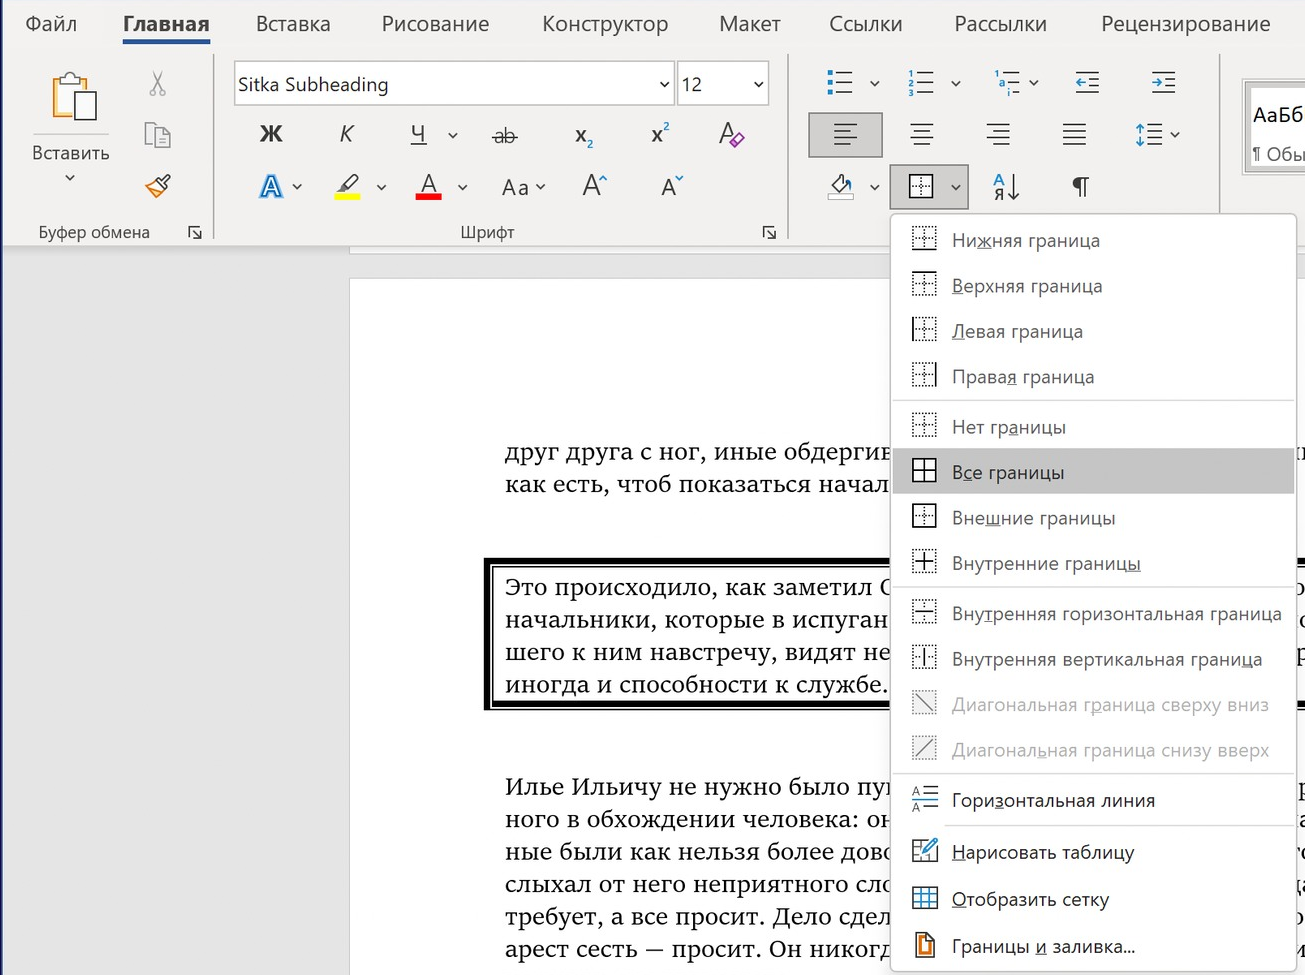
Task: Click Отобразить сетку entry
Action: pos(1093,899)
